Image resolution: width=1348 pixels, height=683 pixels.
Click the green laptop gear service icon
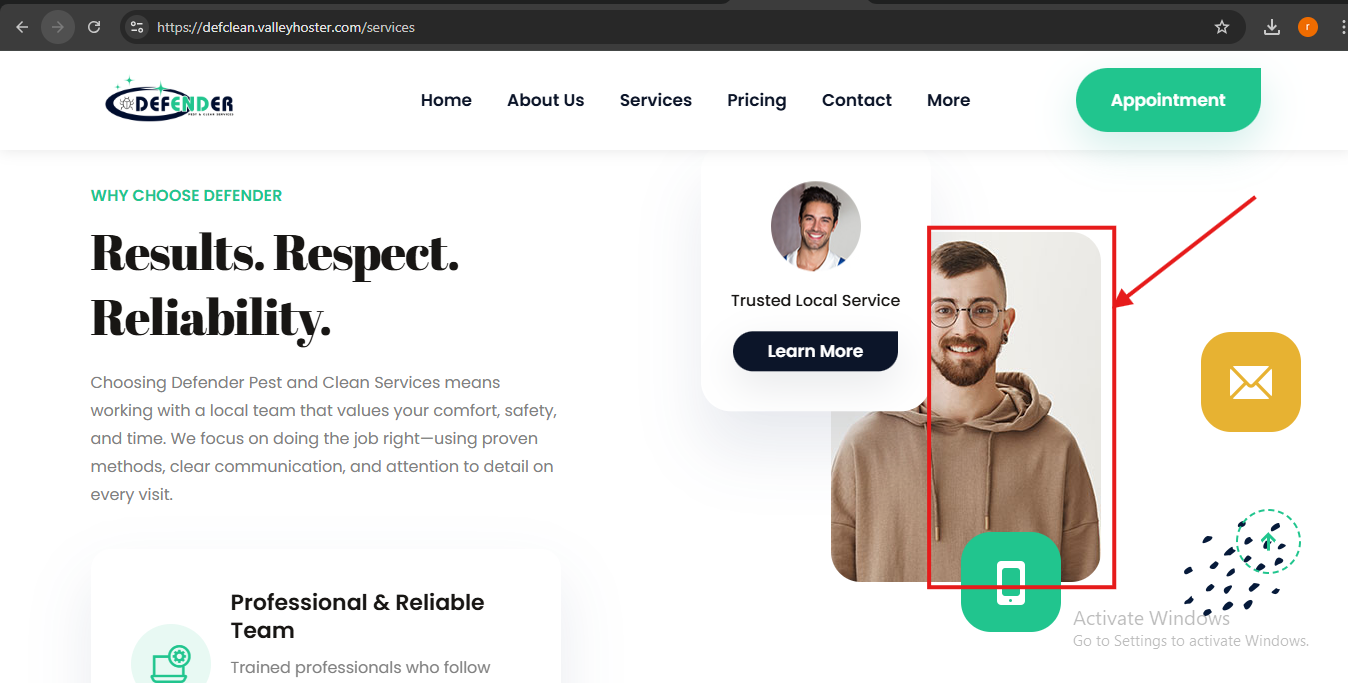[171, 661]
